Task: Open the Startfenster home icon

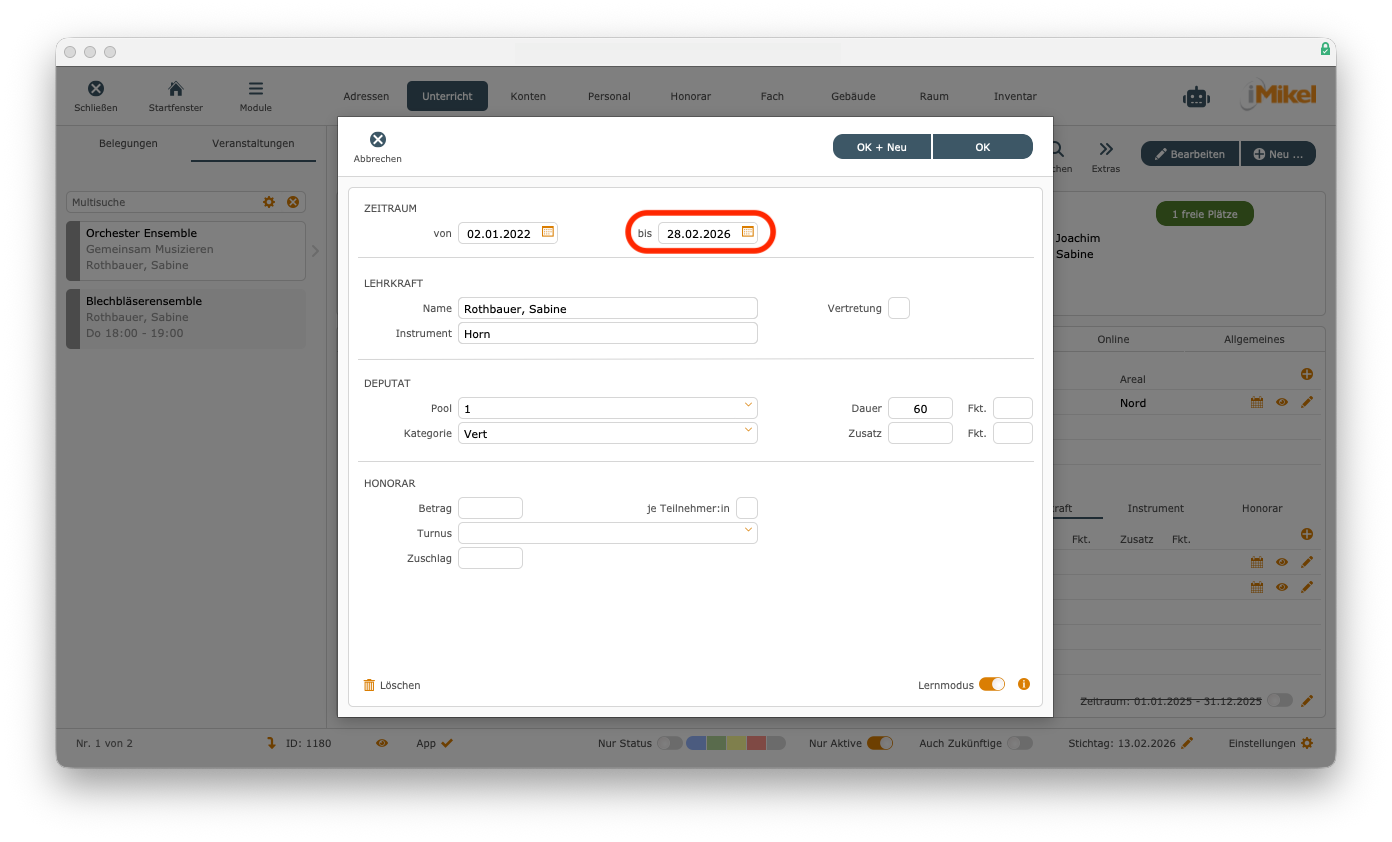Action: [x=176, y=89]
